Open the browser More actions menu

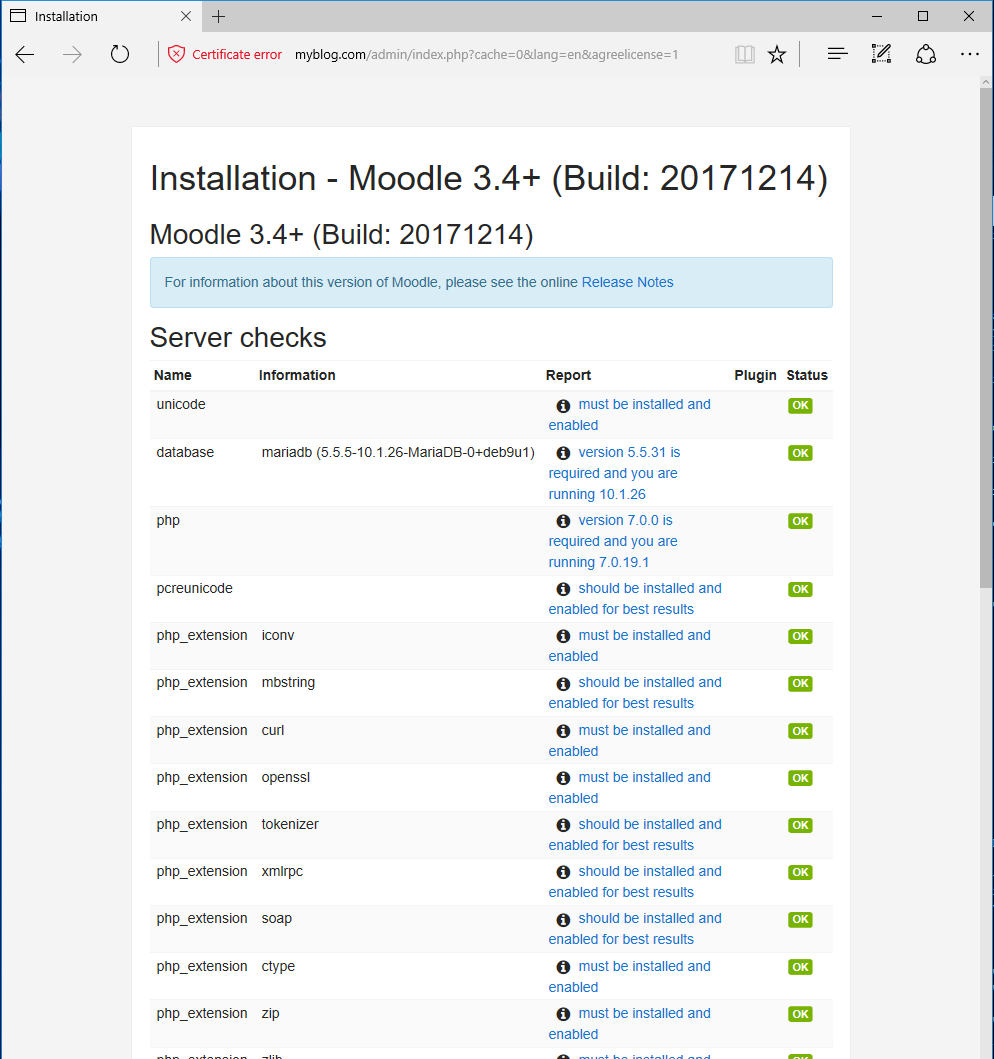[x=970, y=54]
